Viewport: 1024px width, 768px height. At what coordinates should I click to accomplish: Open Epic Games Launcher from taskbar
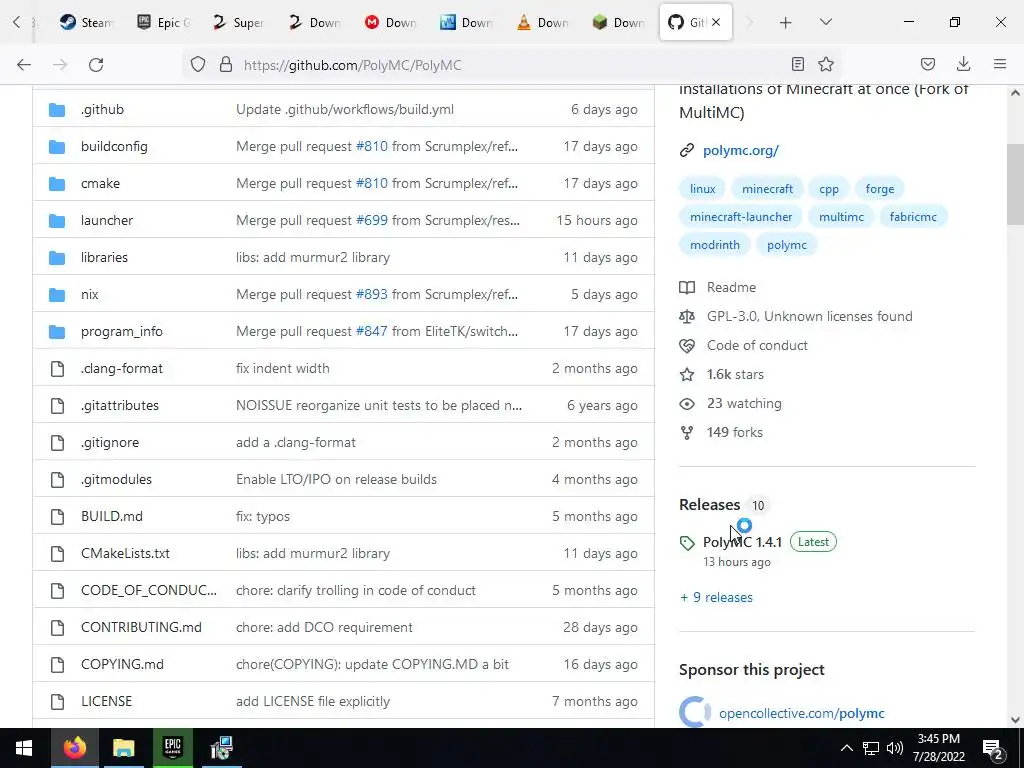pyautogui.click(x=172, y=748)
